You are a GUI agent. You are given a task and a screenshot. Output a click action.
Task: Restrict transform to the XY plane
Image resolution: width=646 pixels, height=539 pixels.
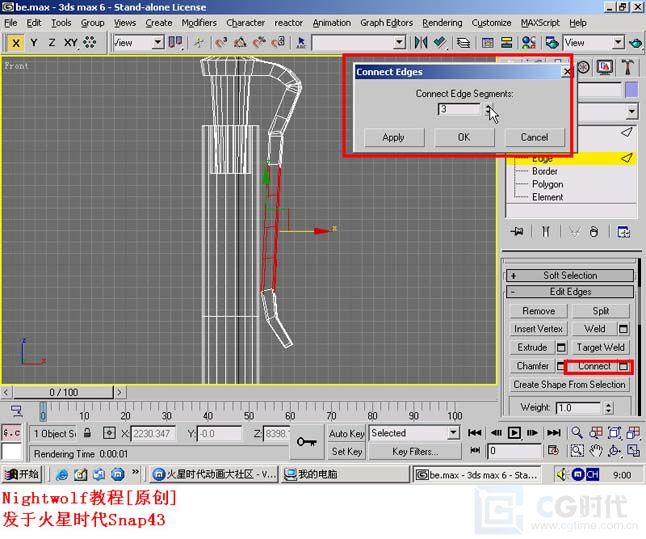71,43
